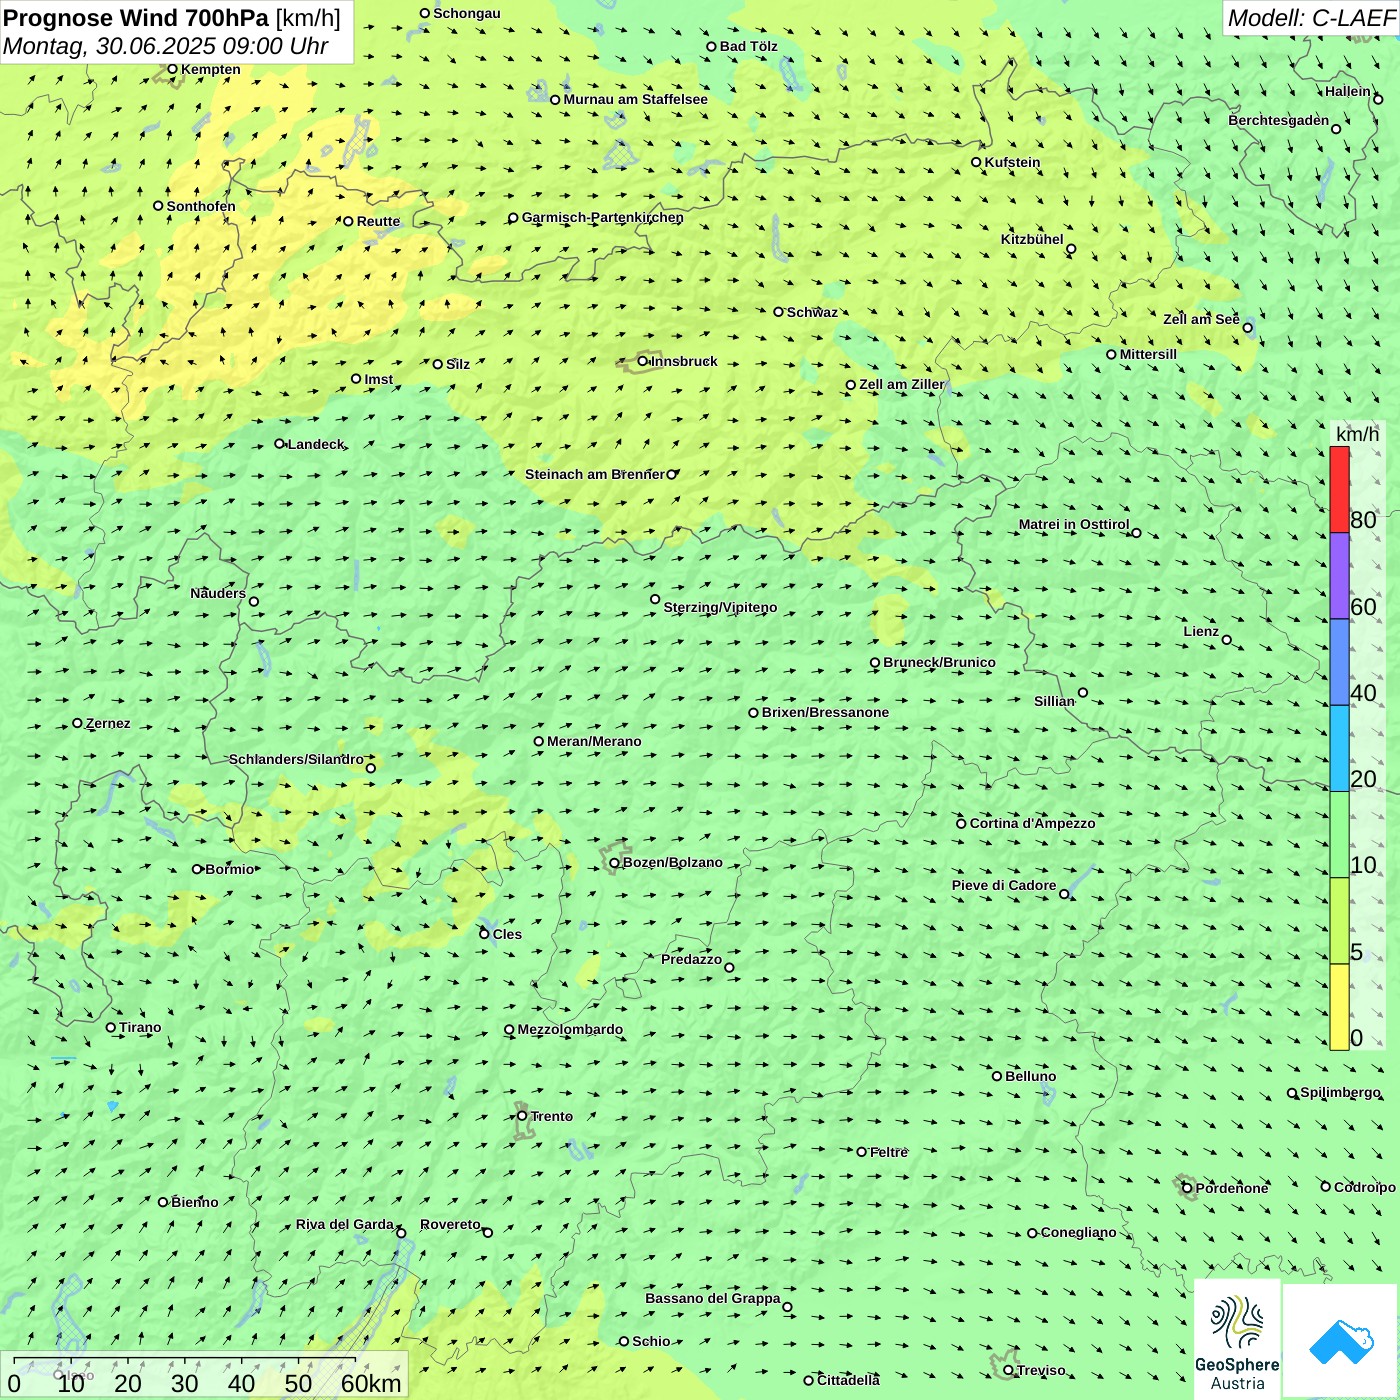
Task: Click the Sillian label
Action: click(x=1054, y=701)
